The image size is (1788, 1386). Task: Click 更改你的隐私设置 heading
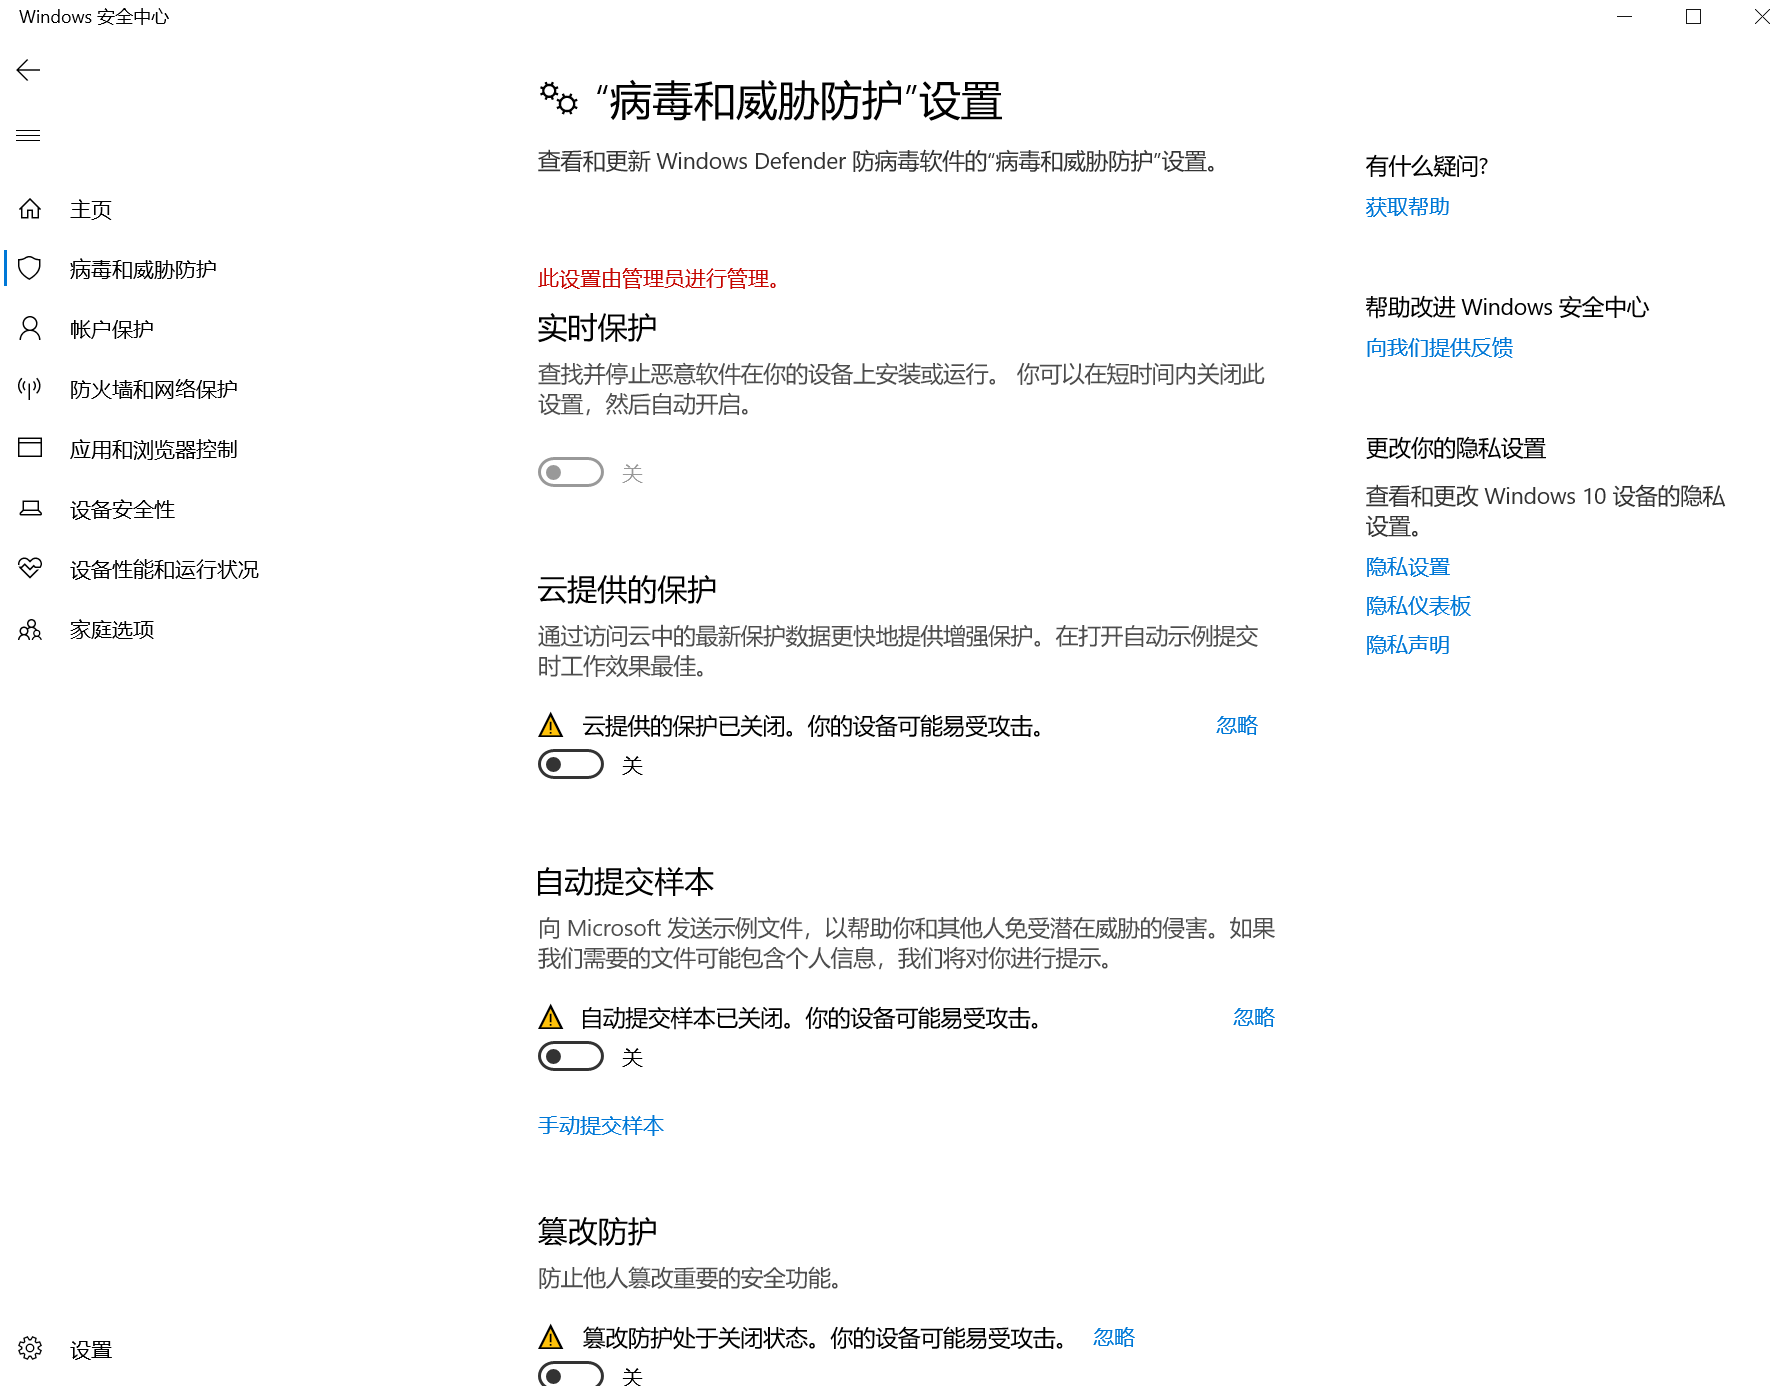1455,448
